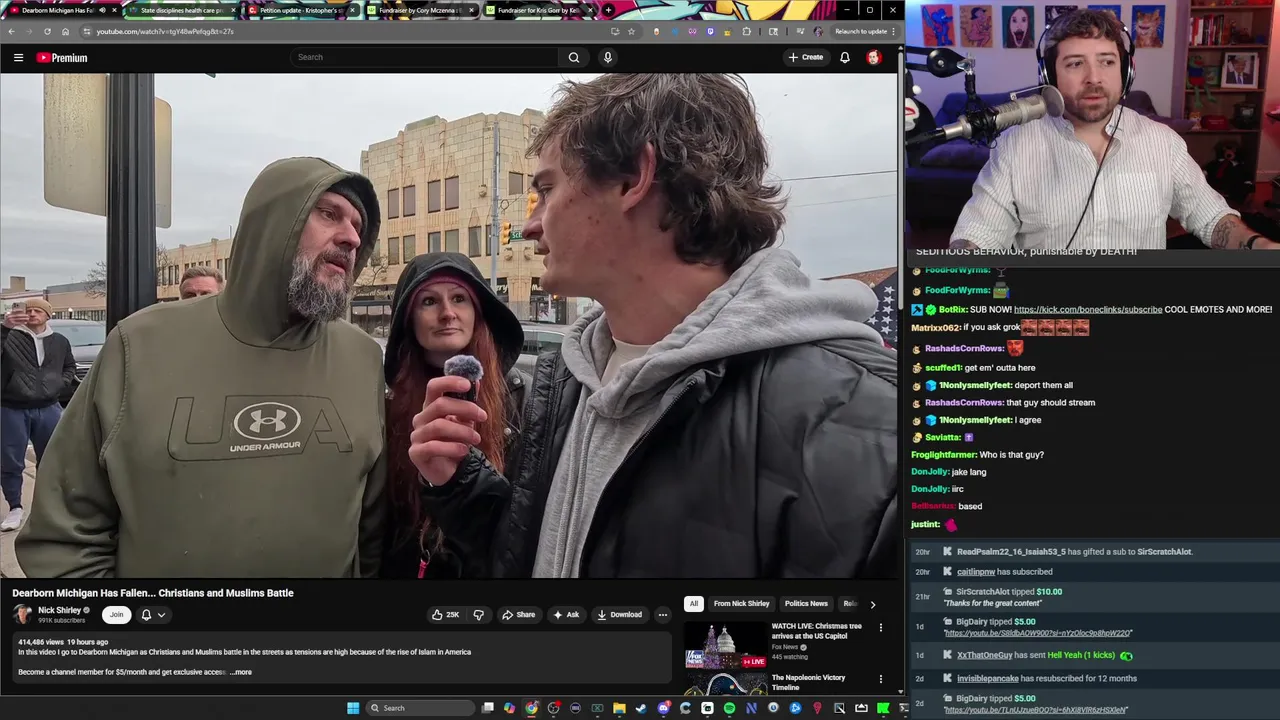This screenshot has width=1280, height=720.
Task: Expand notification bell dropdown beside Join
Action: point(153,615)
